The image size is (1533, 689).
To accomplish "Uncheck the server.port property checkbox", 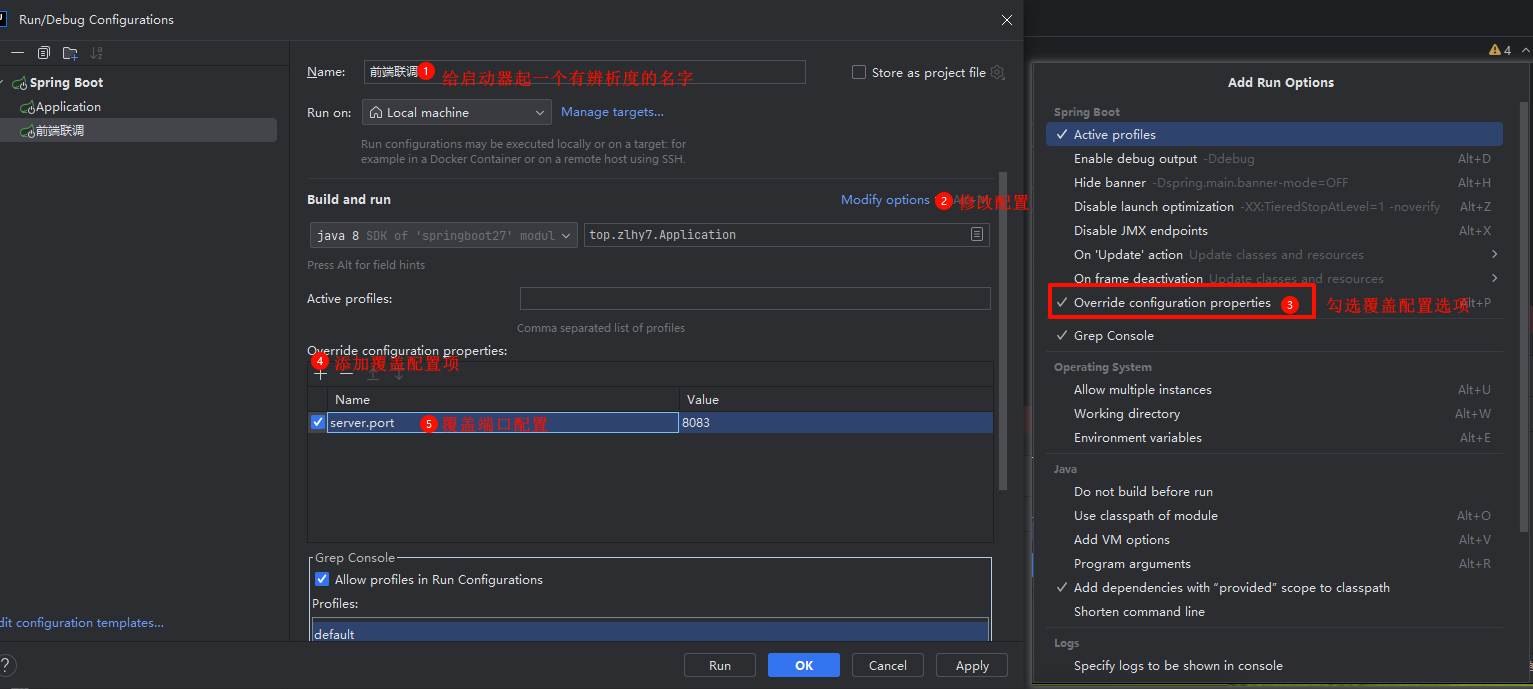I will click(318, 423).
